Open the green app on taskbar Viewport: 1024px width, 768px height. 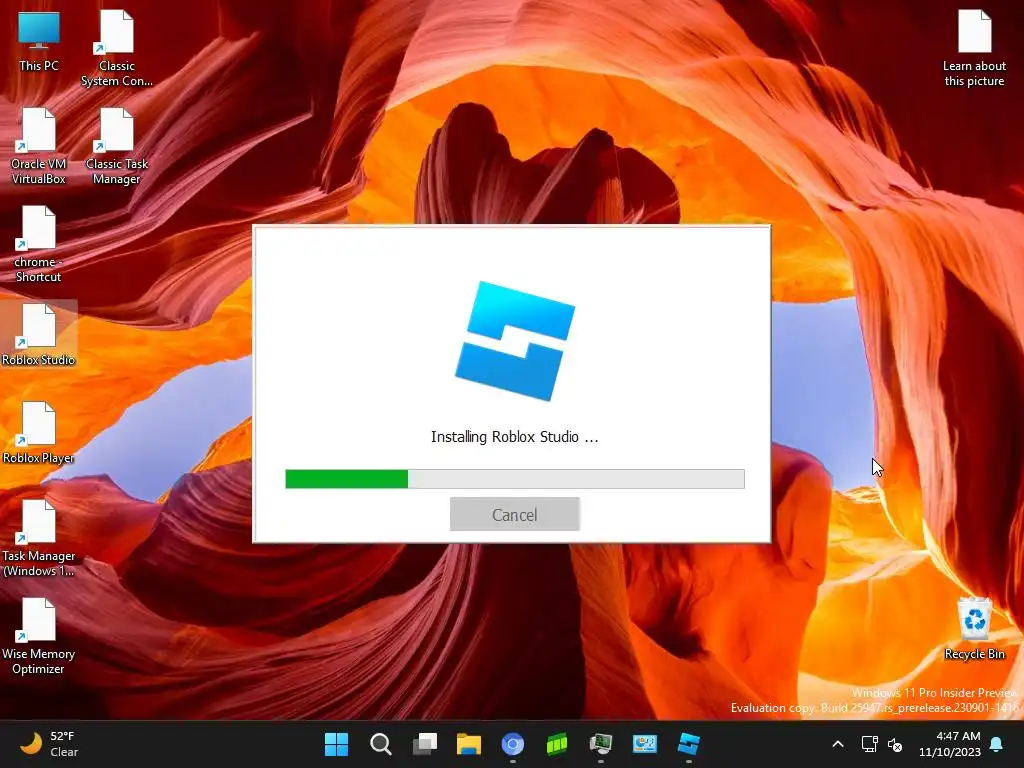557,744
